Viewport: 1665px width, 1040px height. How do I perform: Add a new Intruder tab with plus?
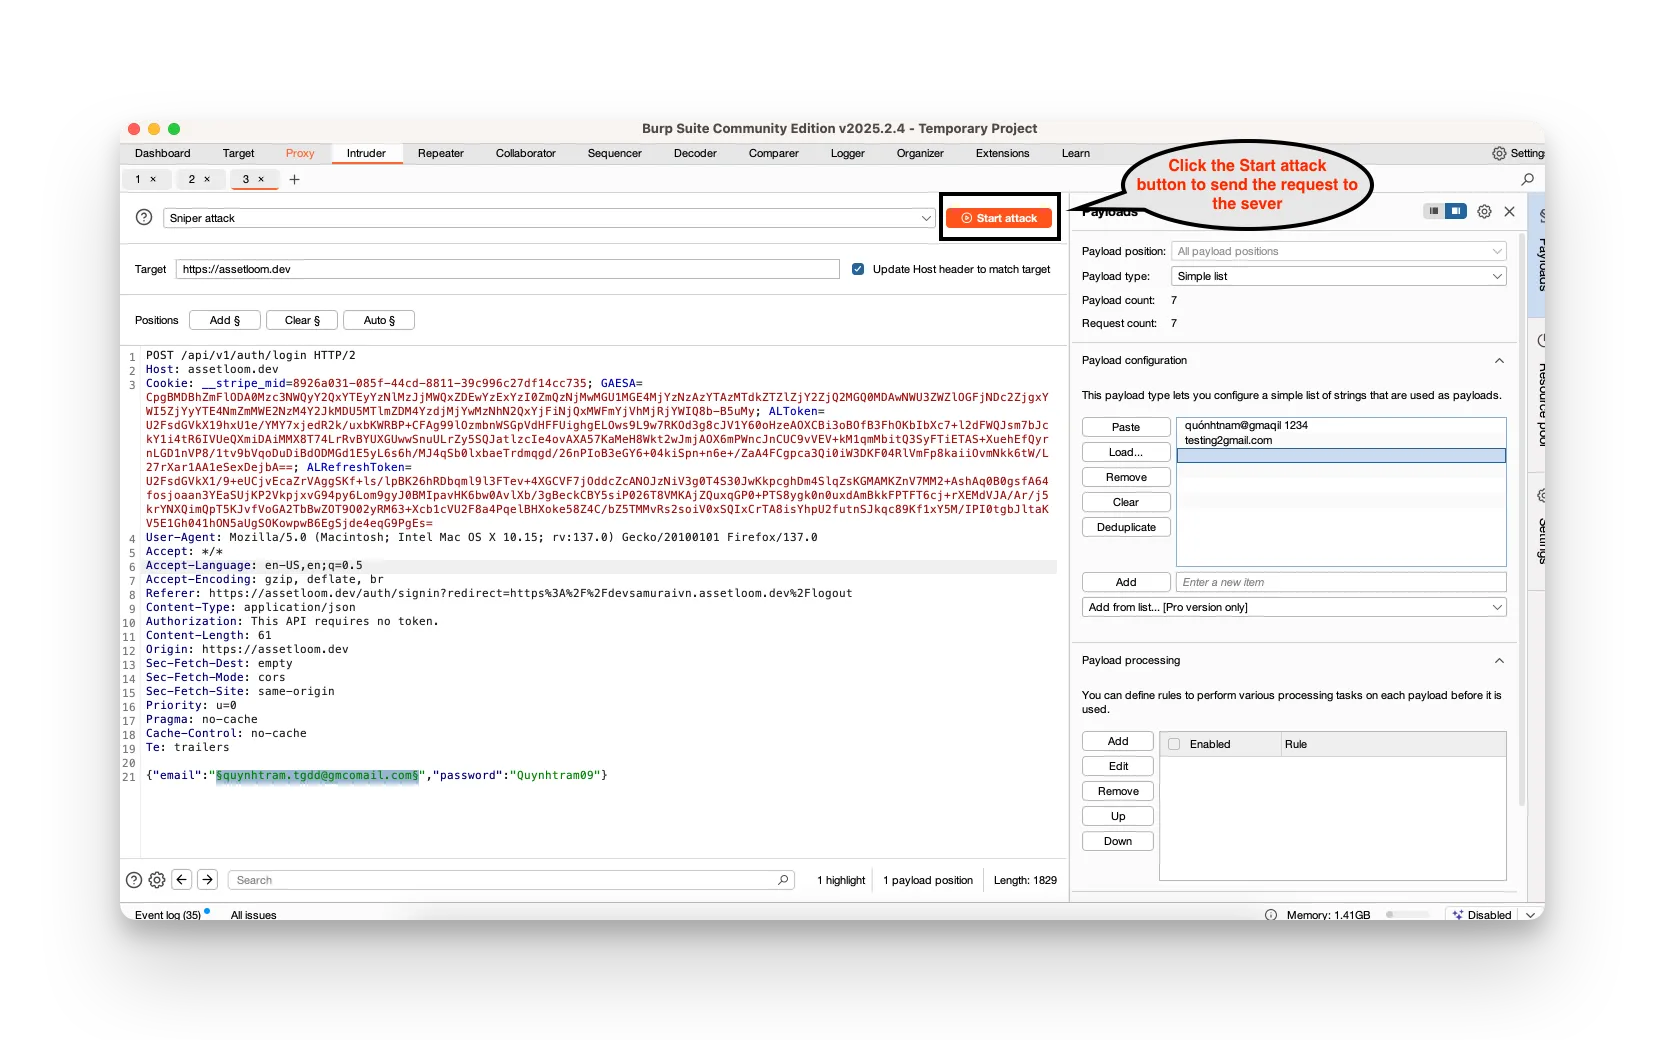point(294,179)
